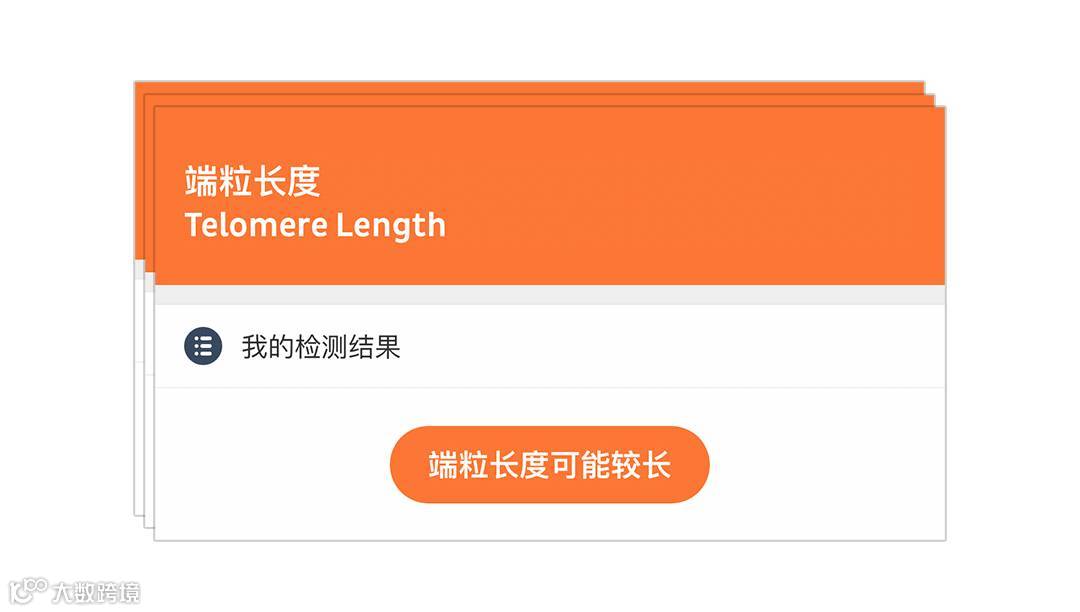Click the round list icon beside 我的检测结果
The image size is (1080, 612).
[x=203, y=346]
